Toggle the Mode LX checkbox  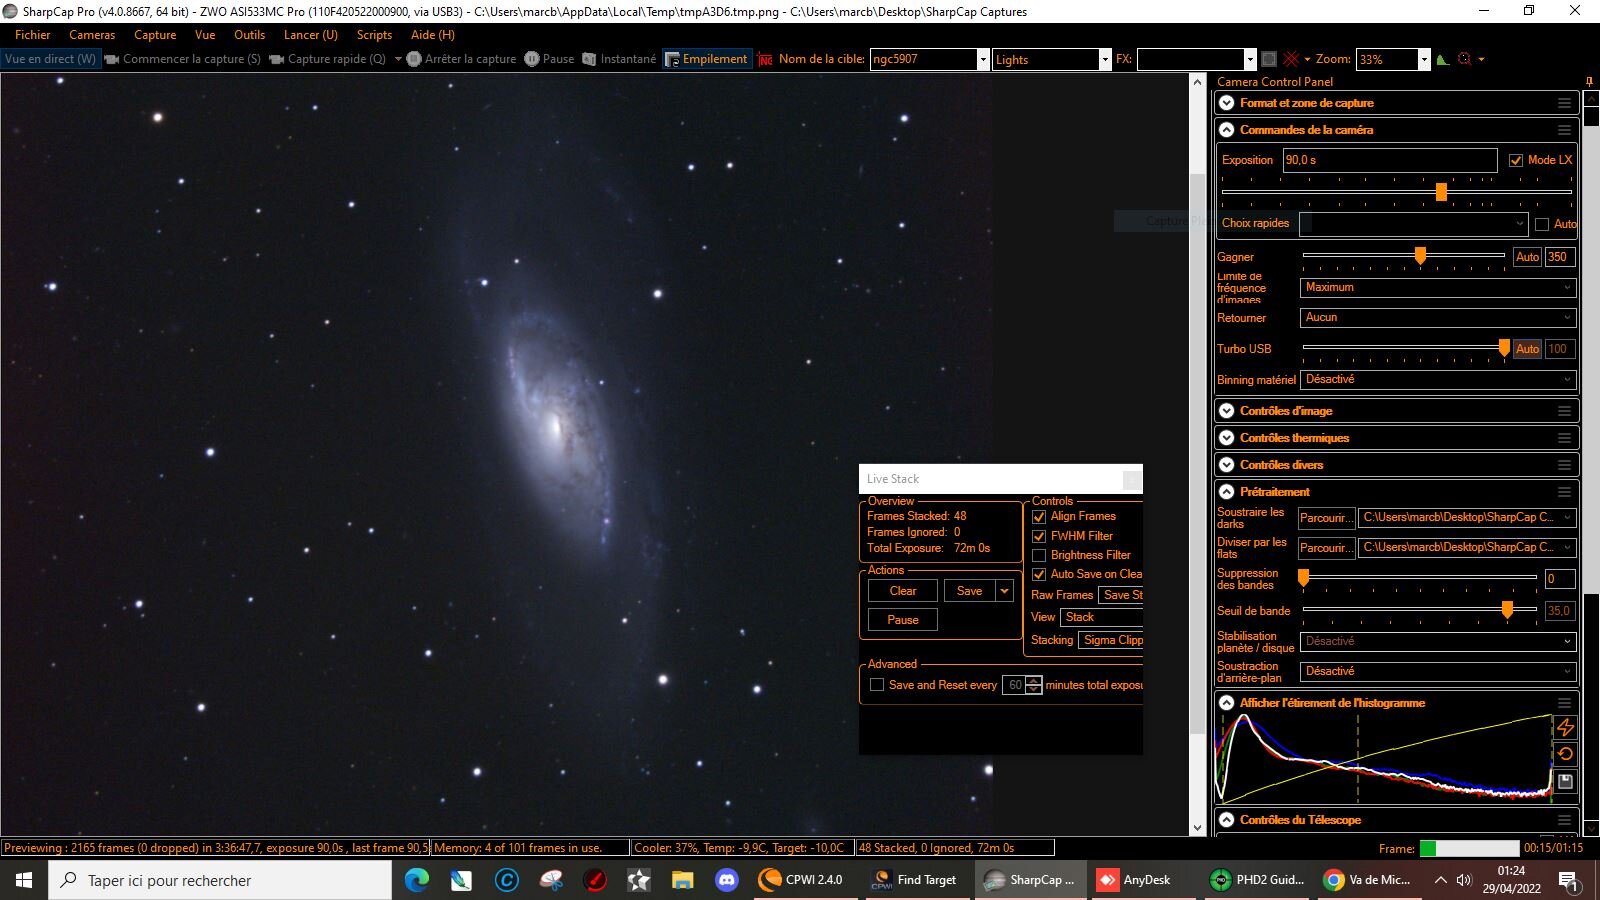[x=1516, y=160]
